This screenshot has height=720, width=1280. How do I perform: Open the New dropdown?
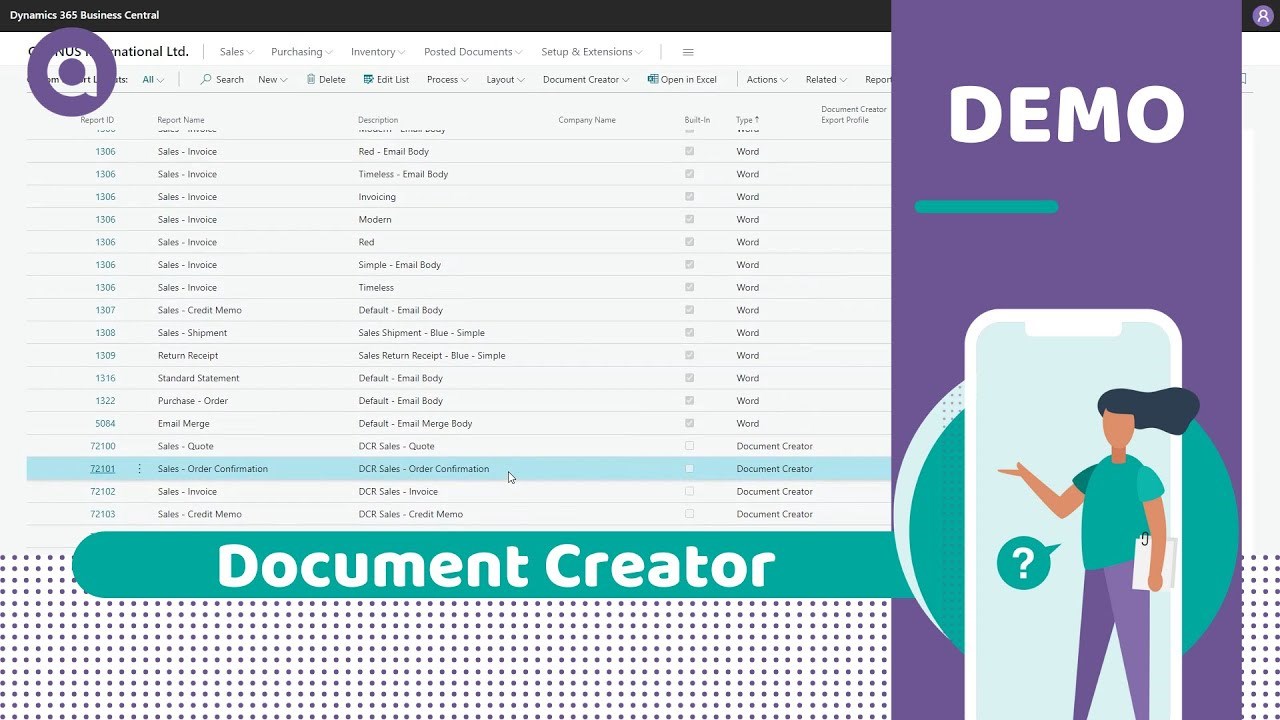click(x=273, y=80)
